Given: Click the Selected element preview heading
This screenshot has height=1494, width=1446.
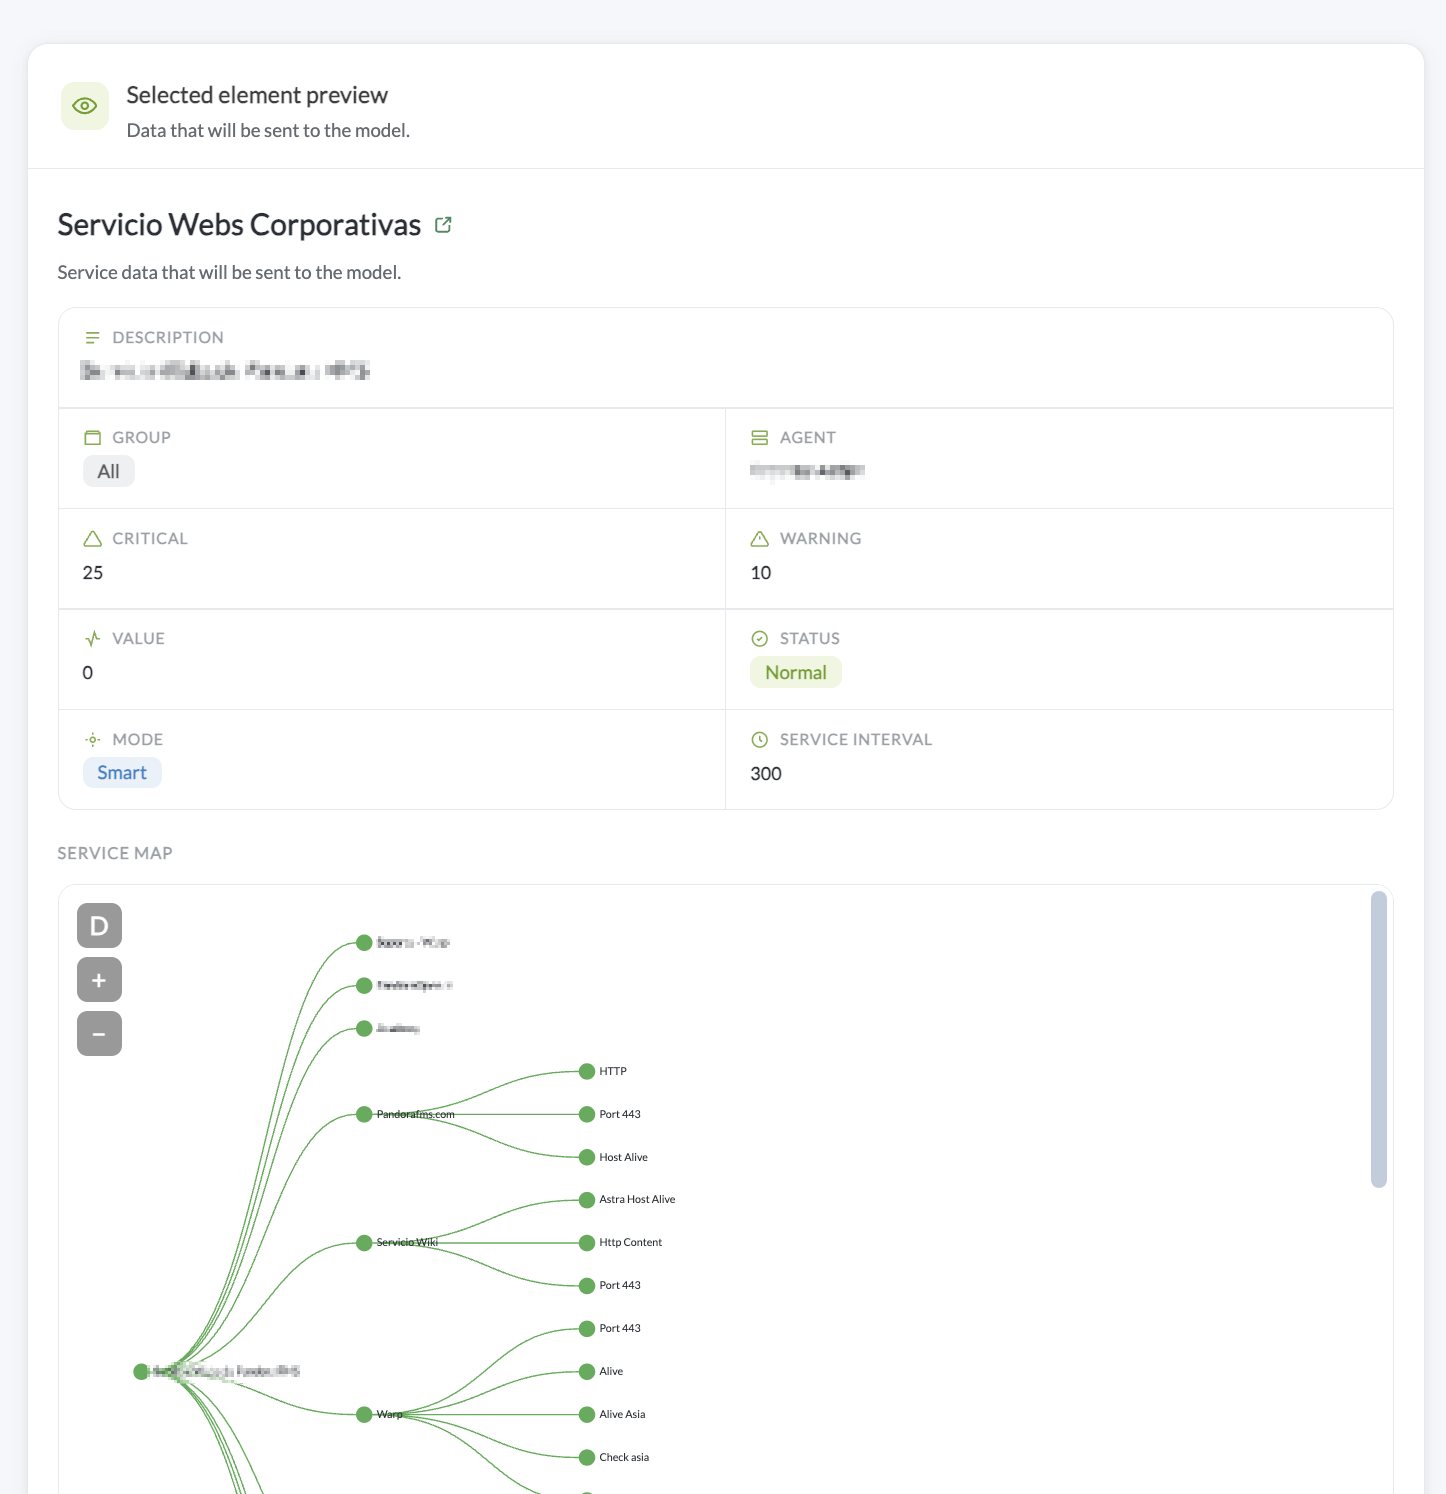Looking at the screenshot, I should [x=257, y=95].
